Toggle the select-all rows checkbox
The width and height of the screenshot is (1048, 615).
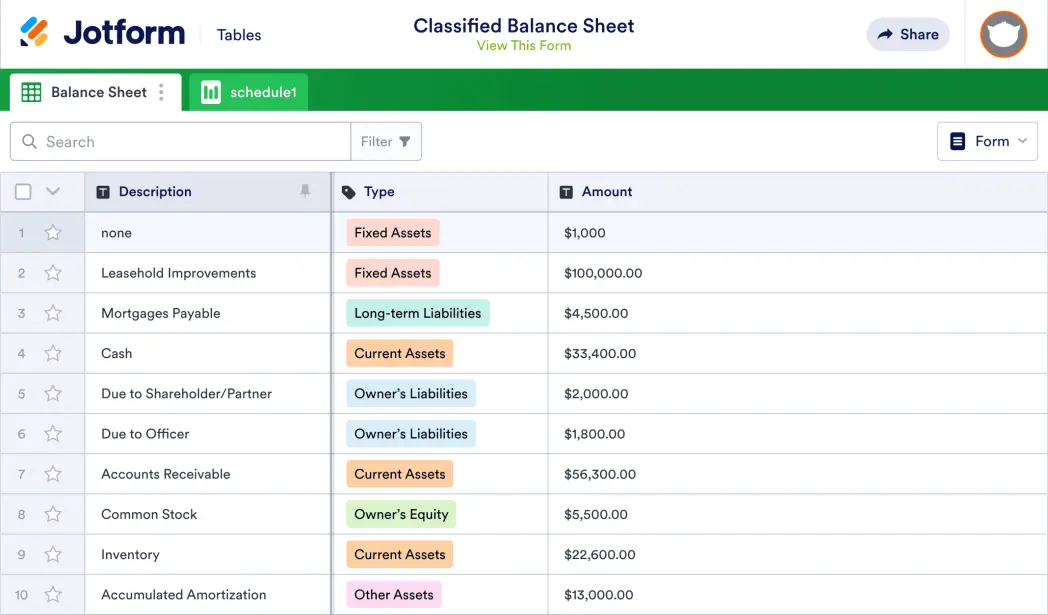pos(23,191)
